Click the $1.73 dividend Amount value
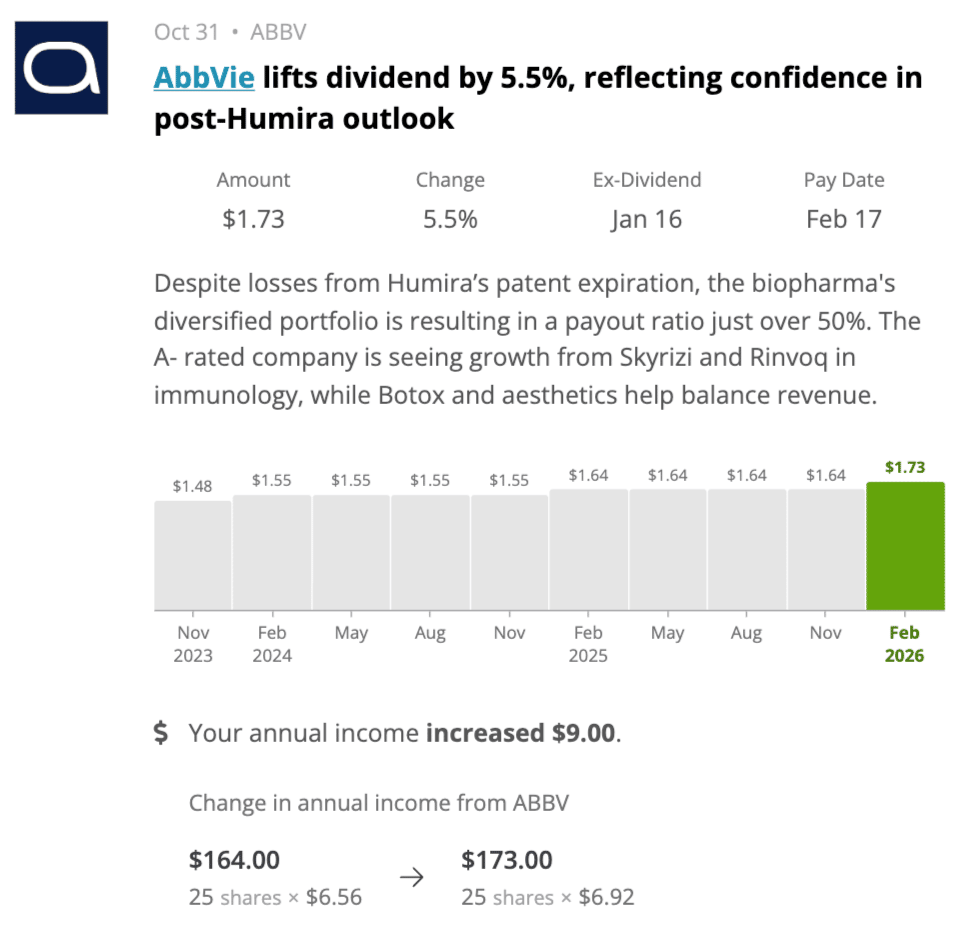This screenshot has height=925, width=962. [x=253, y=219]
